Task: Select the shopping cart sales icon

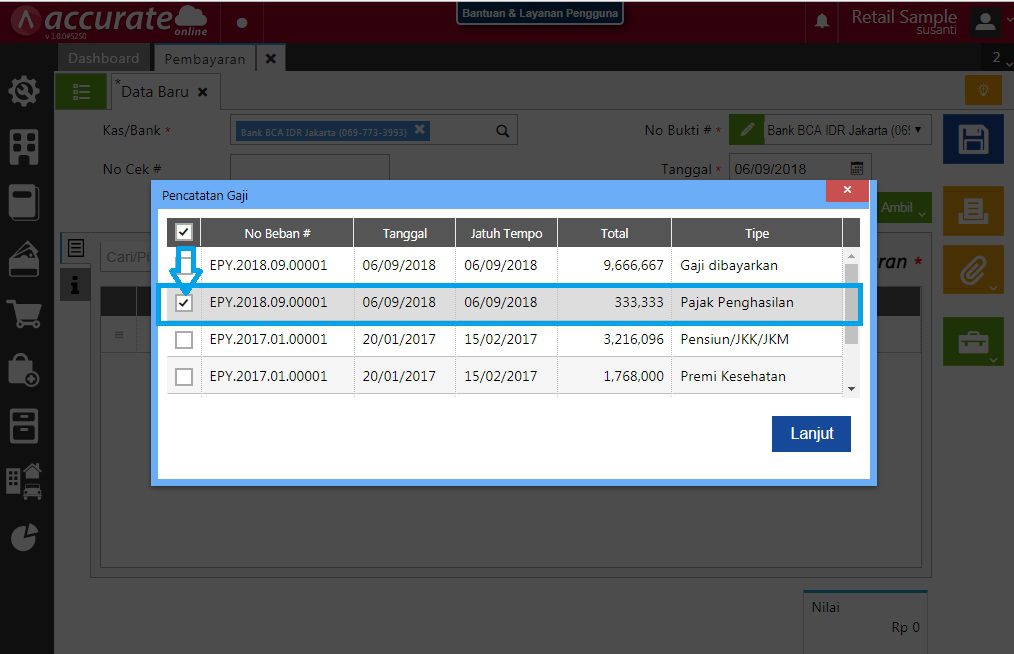Action: (x=24, y=313)
